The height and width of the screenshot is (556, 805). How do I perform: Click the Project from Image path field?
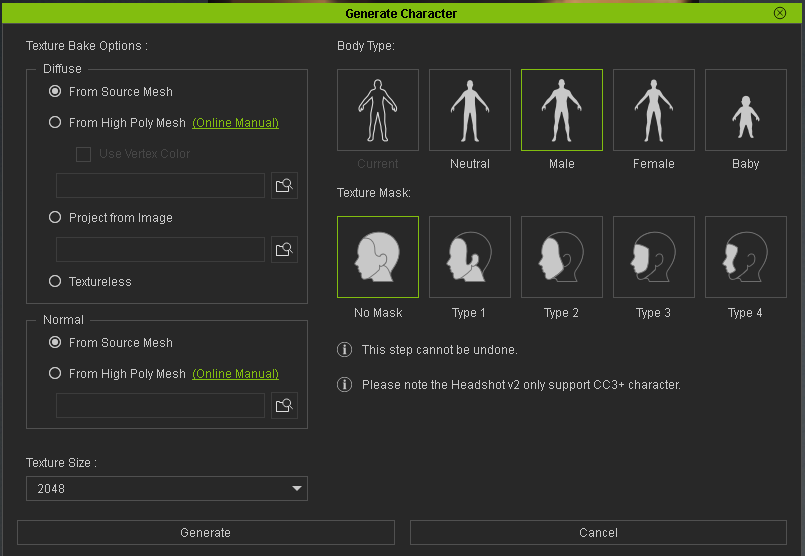pos(160,250)
